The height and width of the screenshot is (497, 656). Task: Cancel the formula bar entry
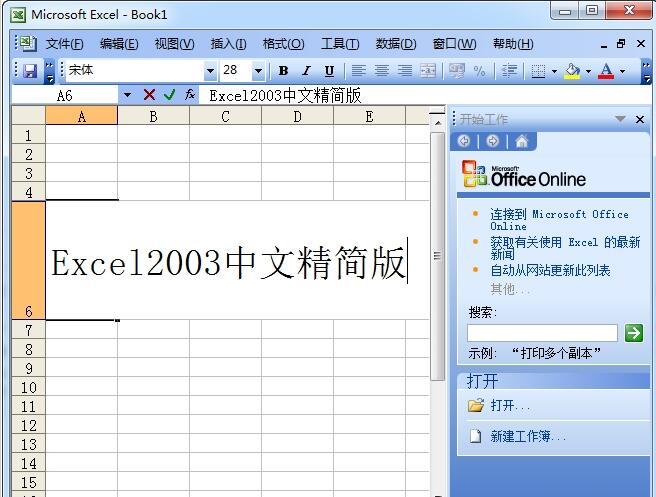coord(149,95)
